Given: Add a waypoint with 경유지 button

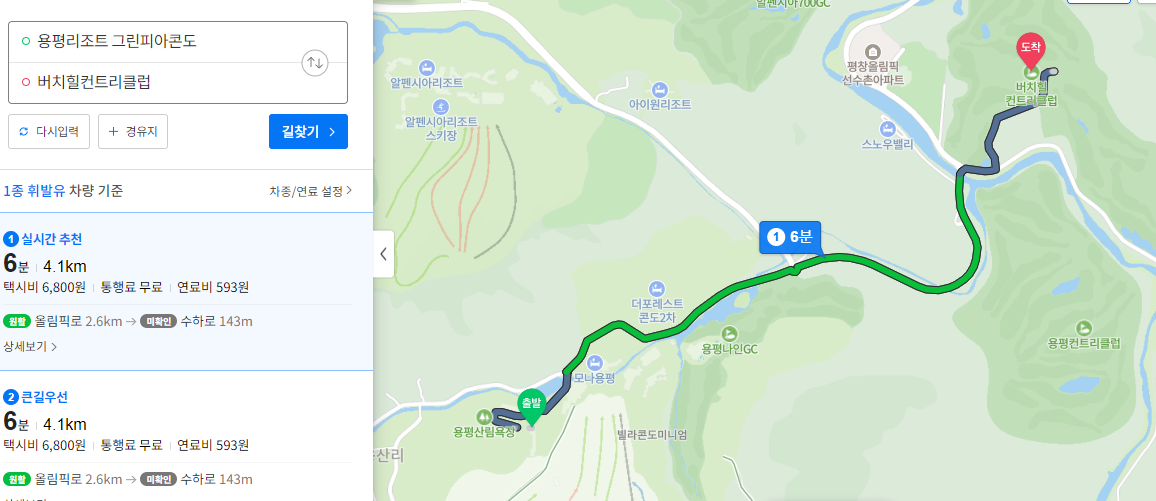Looking at the screenshot, I should click(133, 132).
